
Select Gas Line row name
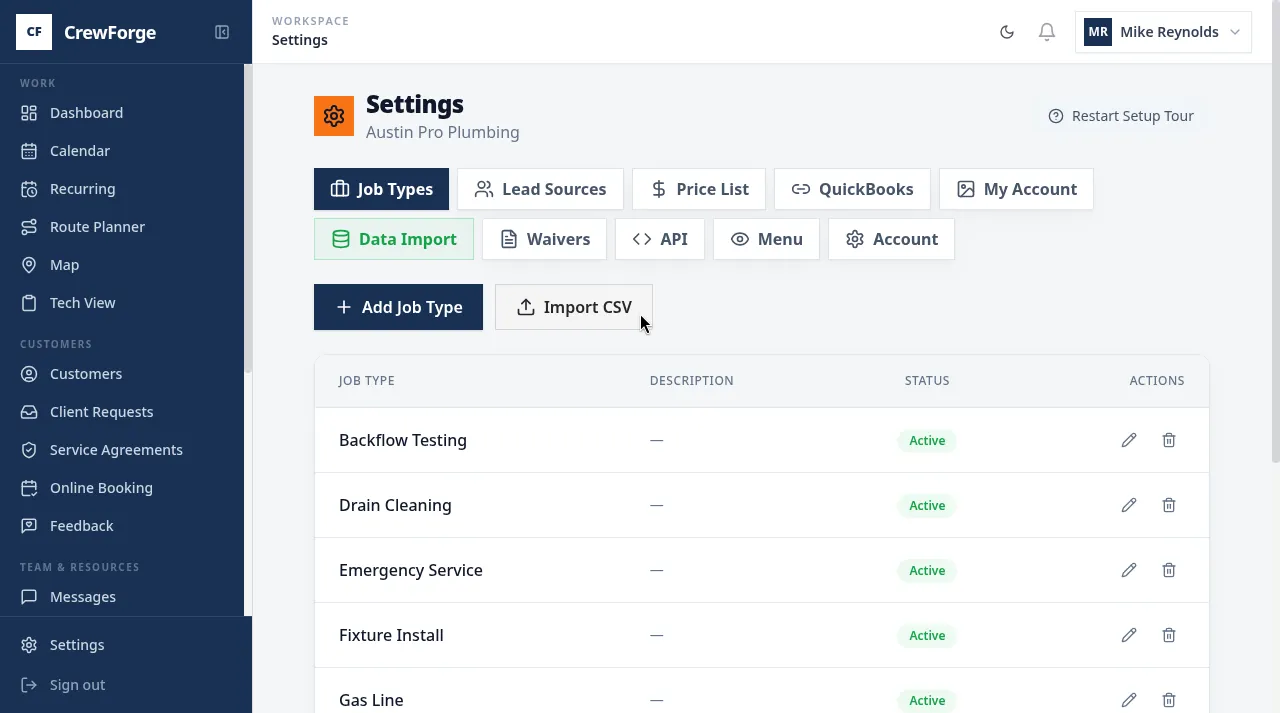point(371,700)
